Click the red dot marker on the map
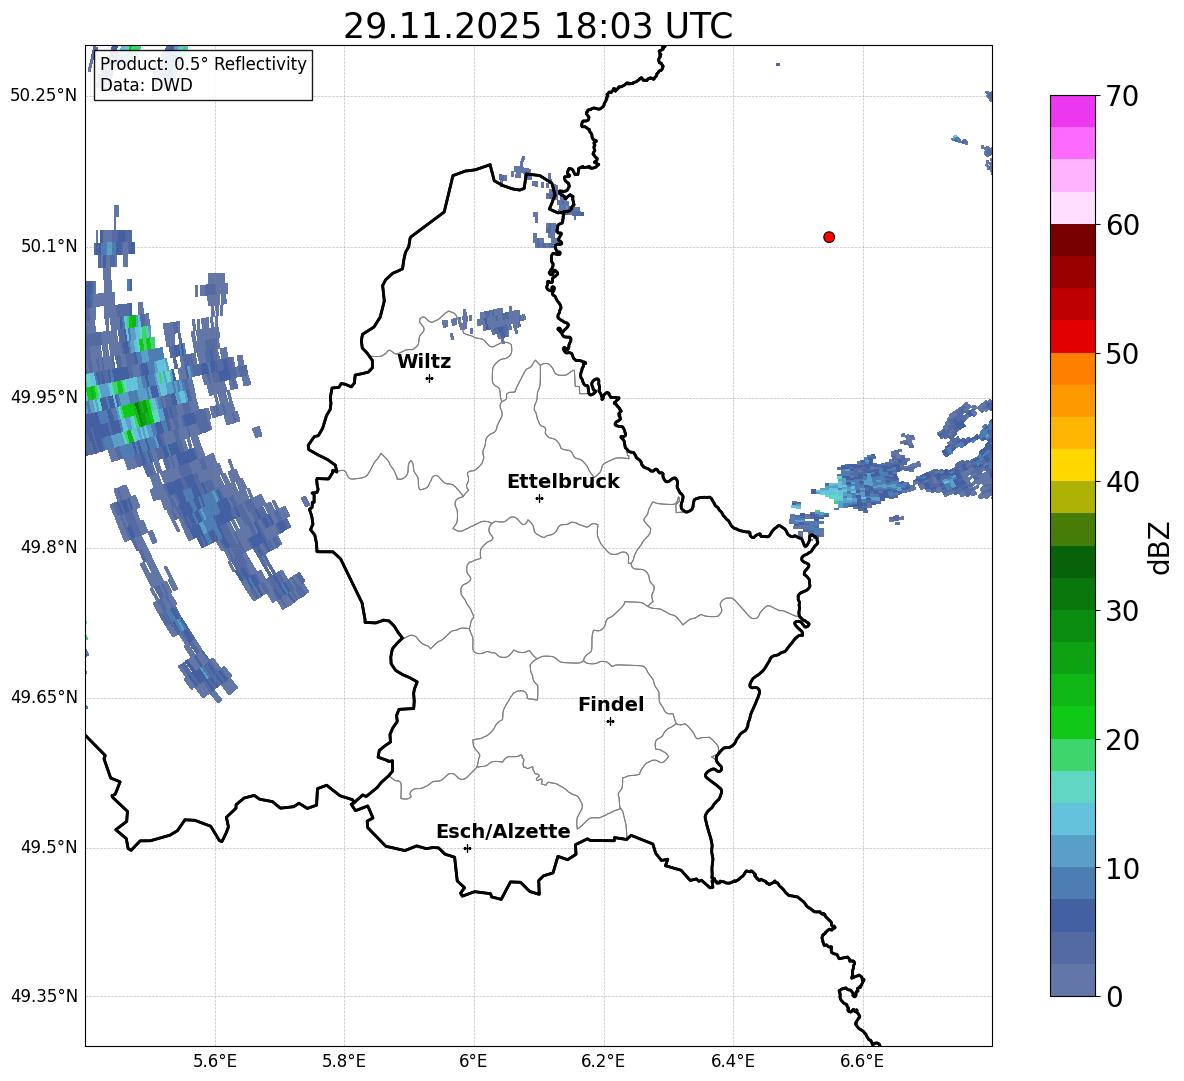Screen dimensions: 1184x1081 click(x=828, y=237)
